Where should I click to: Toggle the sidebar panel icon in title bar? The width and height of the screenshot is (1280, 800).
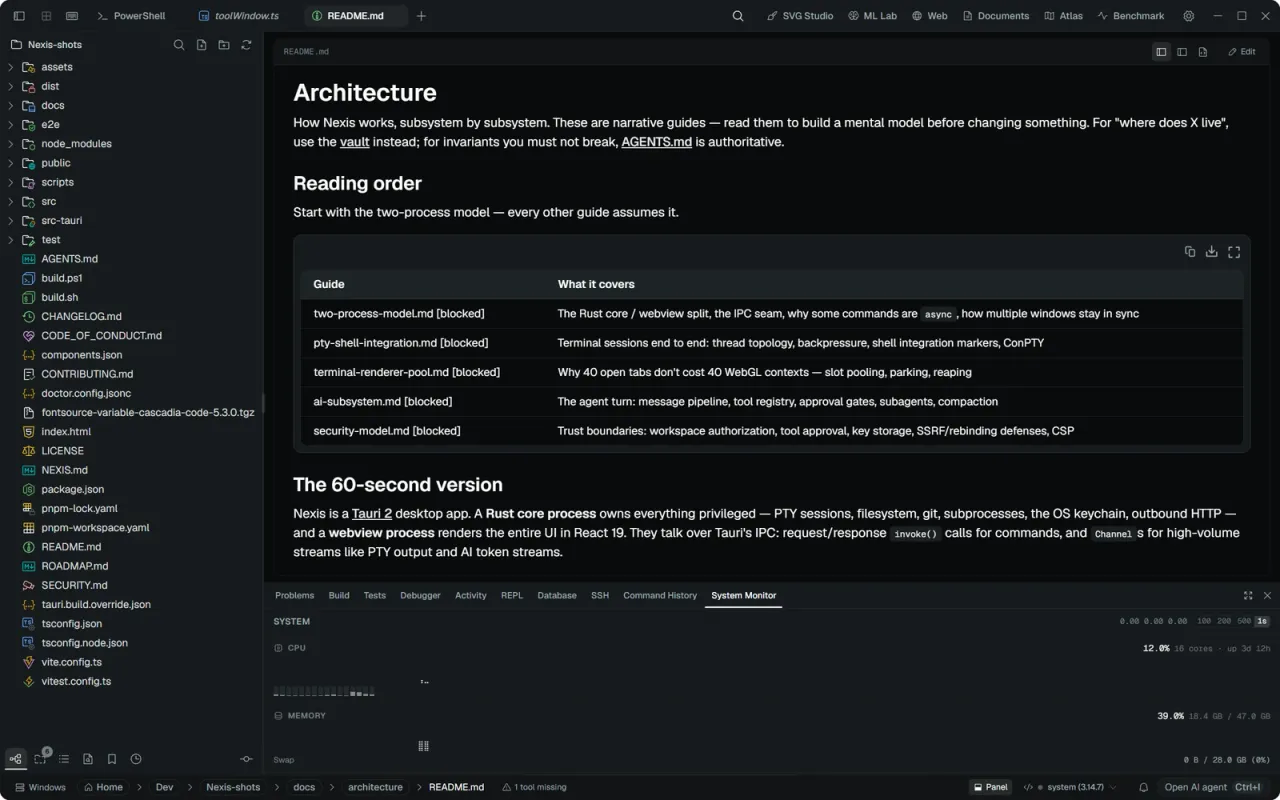[19, 16]
